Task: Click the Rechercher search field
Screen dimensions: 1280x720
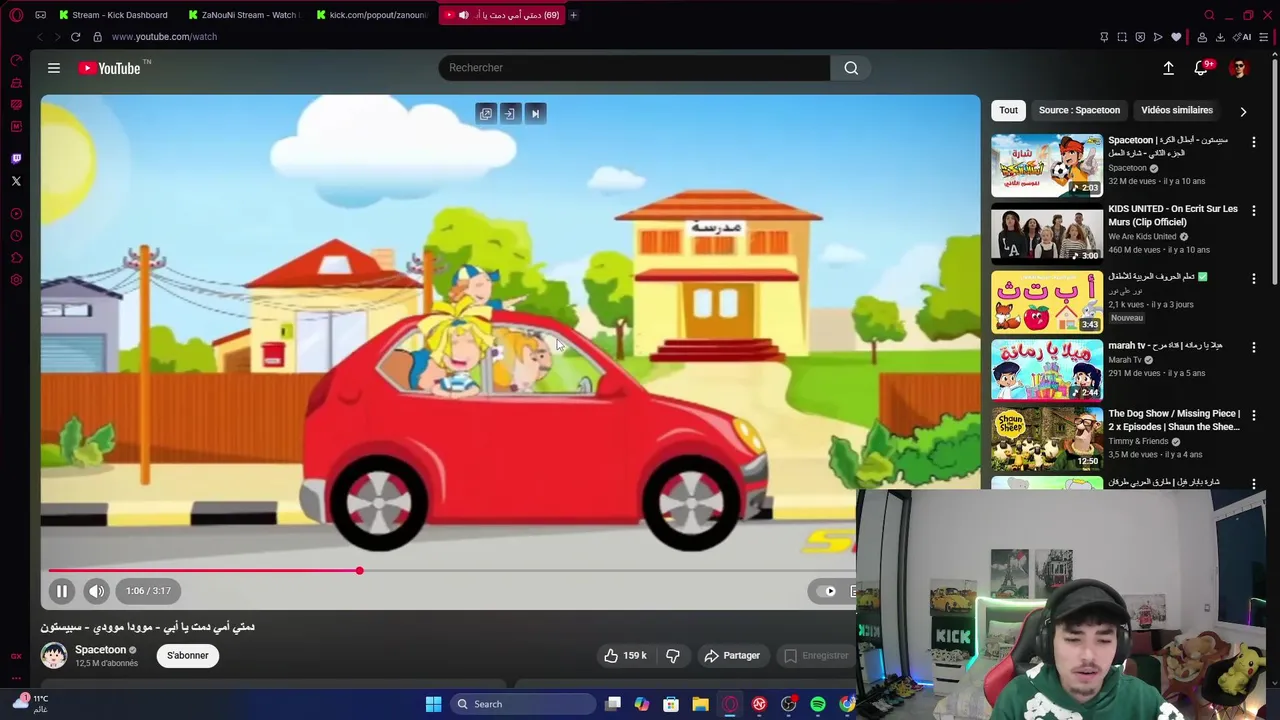Action: coord(634,68)
